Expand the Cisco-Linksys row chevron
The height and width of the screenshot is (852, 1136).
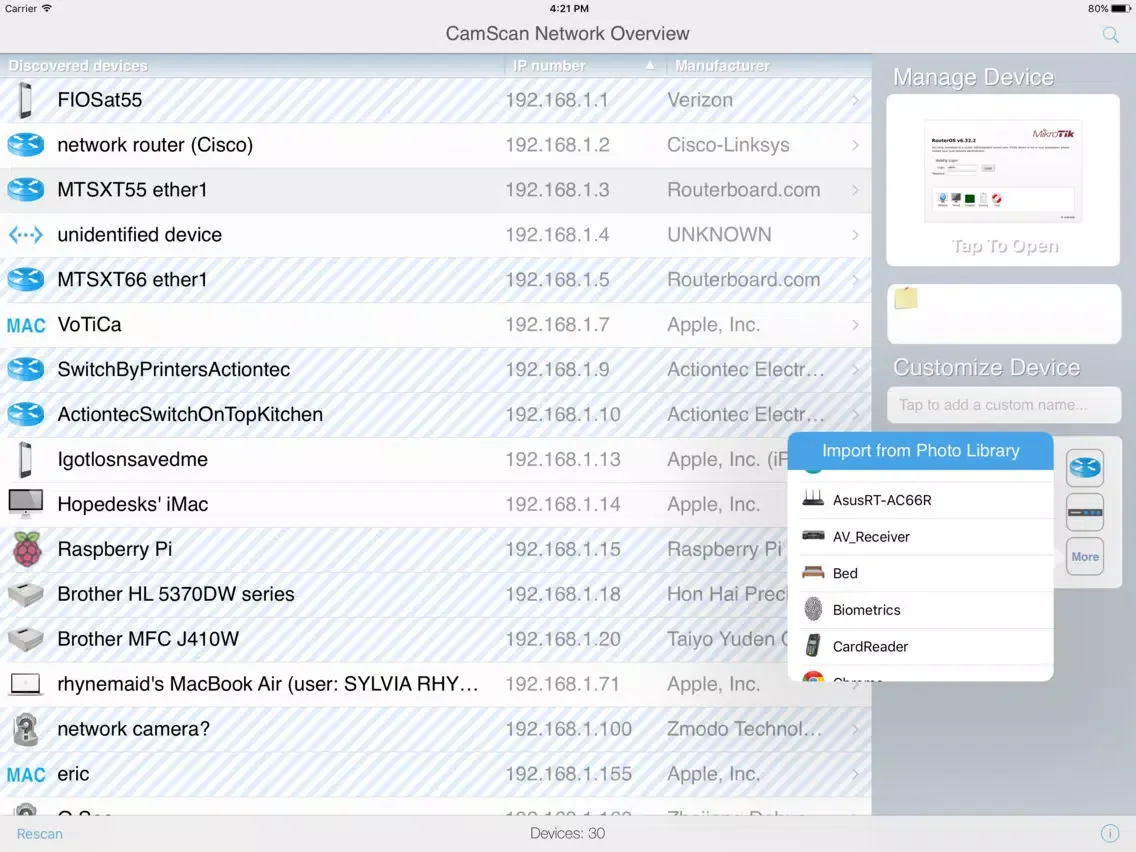point(856,145)
